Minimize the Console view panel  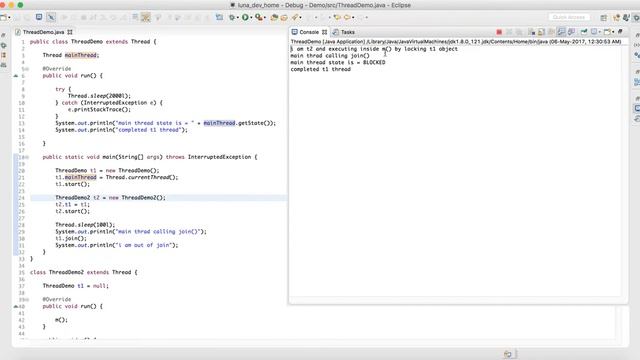click(620, 31)
